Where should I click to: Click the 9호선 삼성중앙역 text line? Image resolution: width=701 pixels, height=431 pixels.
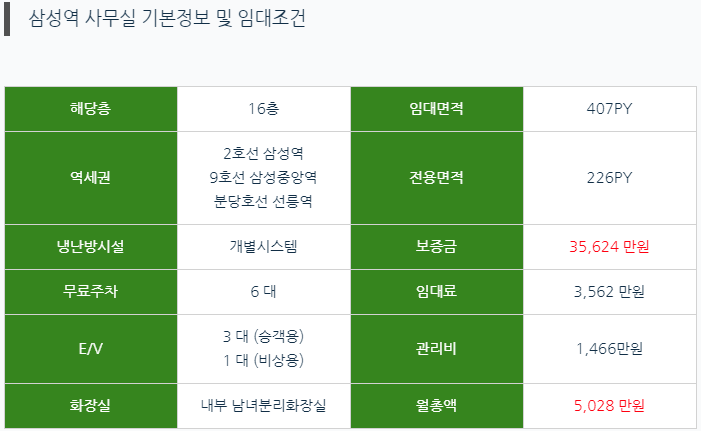pyautogui.click(x=263, y=177)
